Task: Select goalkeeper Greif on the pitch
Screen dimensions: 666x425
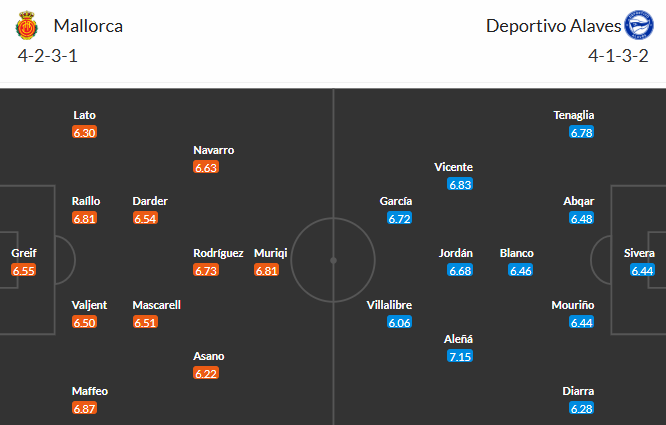Action: [25, 253]
